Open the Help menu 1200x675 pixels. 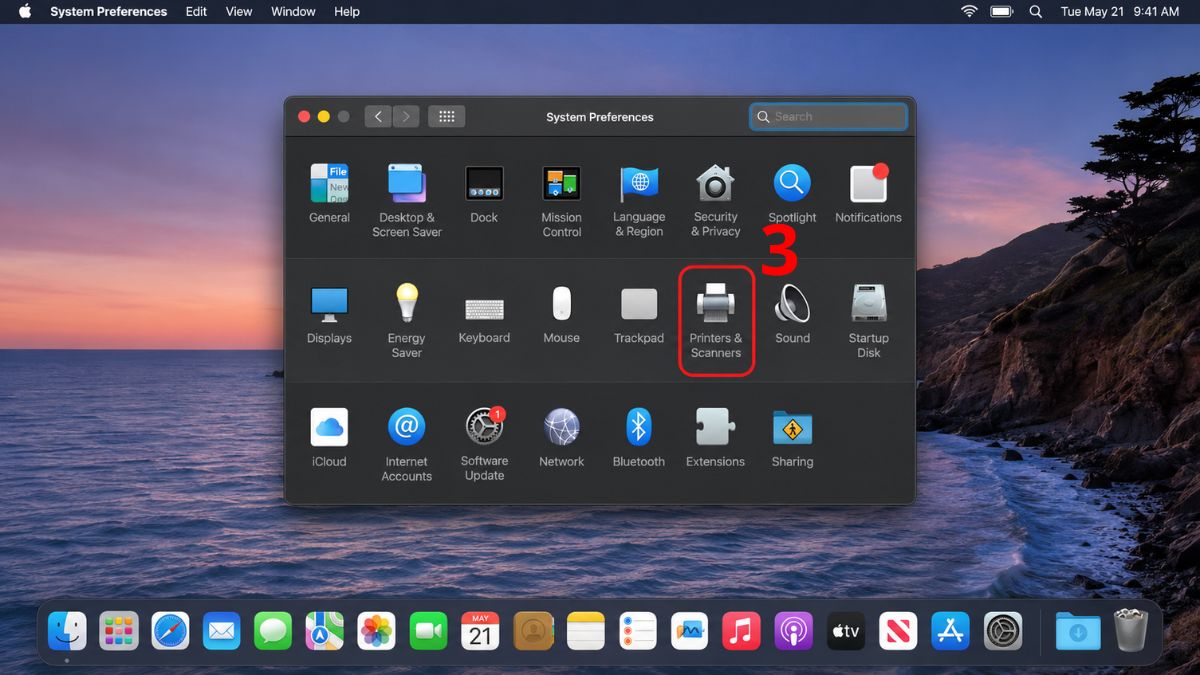coord(347,12)
